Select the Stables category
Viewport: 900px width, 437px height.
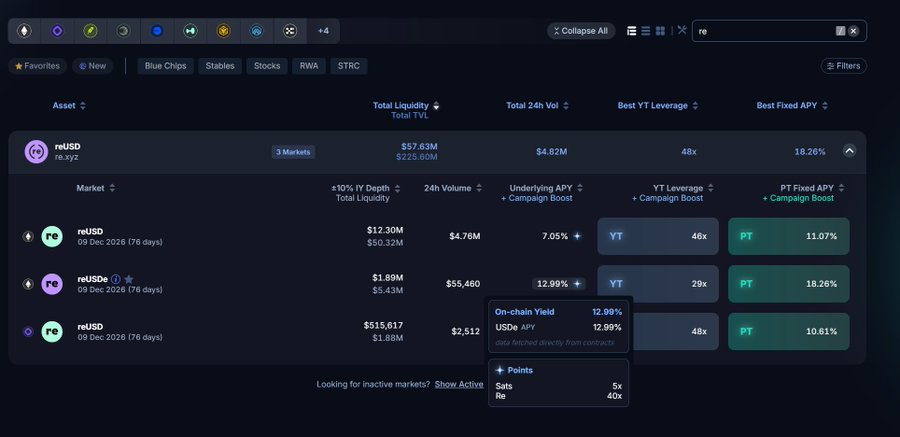pos(220,66)
